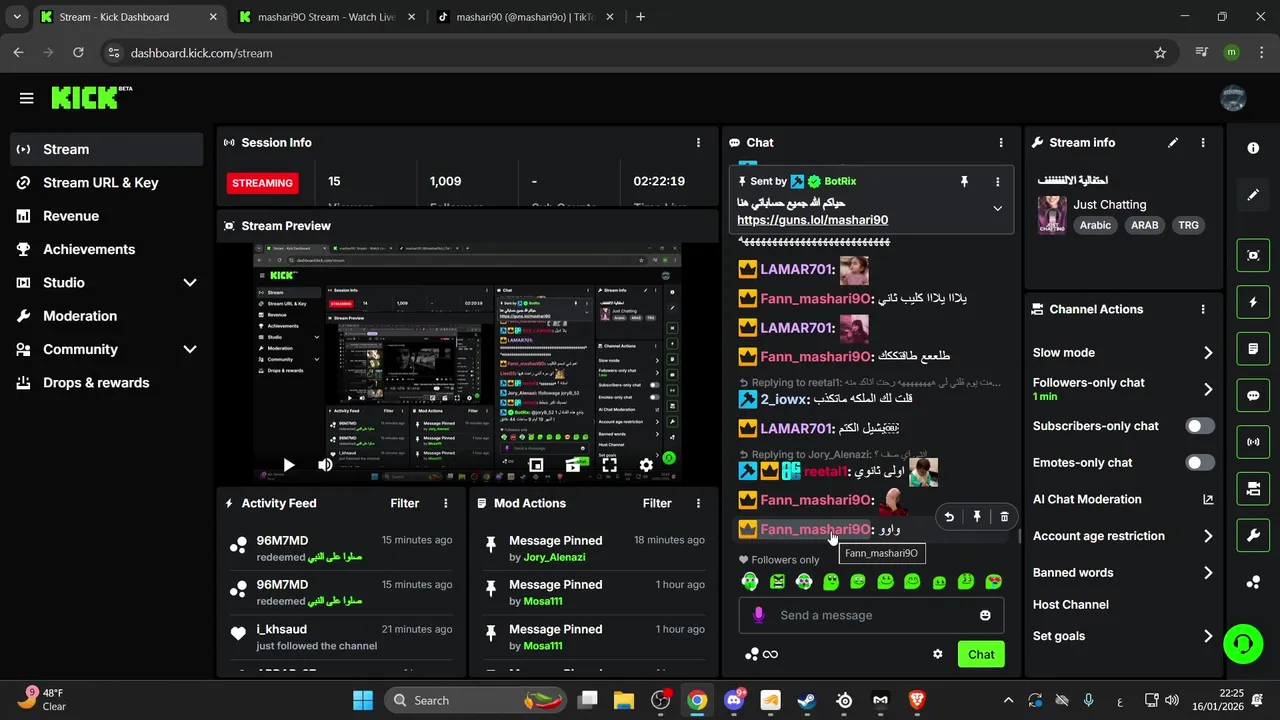
Task: Select the Just Chatting category thumbnail
Action: click(x=1052, y=215)
